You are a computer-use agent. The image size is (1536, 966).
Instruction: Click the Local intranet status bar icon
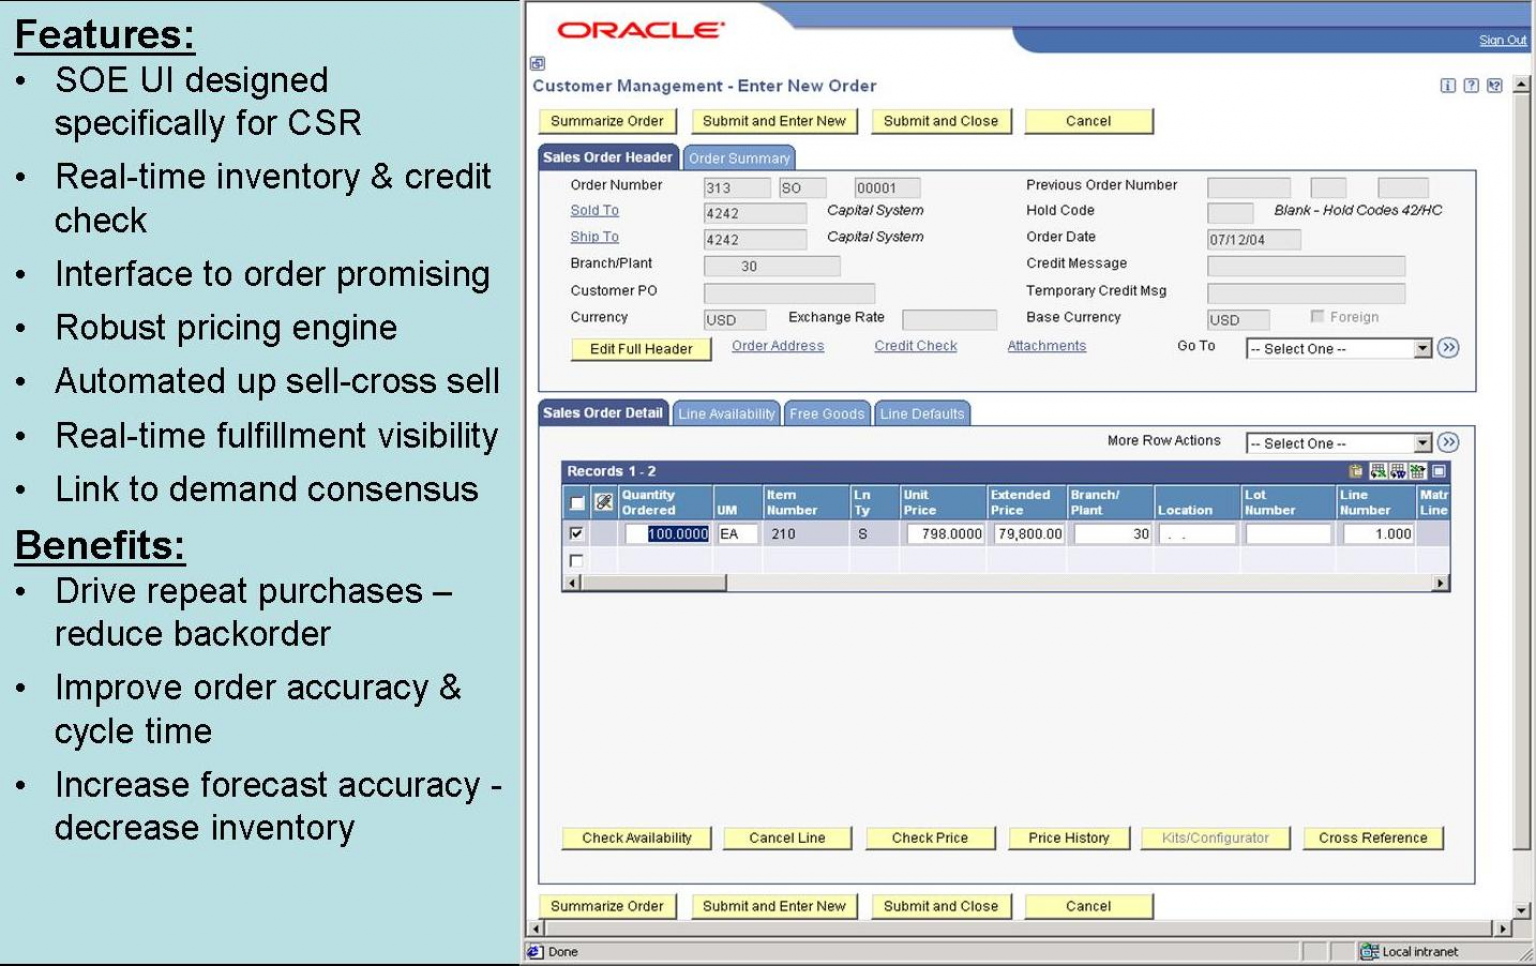point(1370,951)
